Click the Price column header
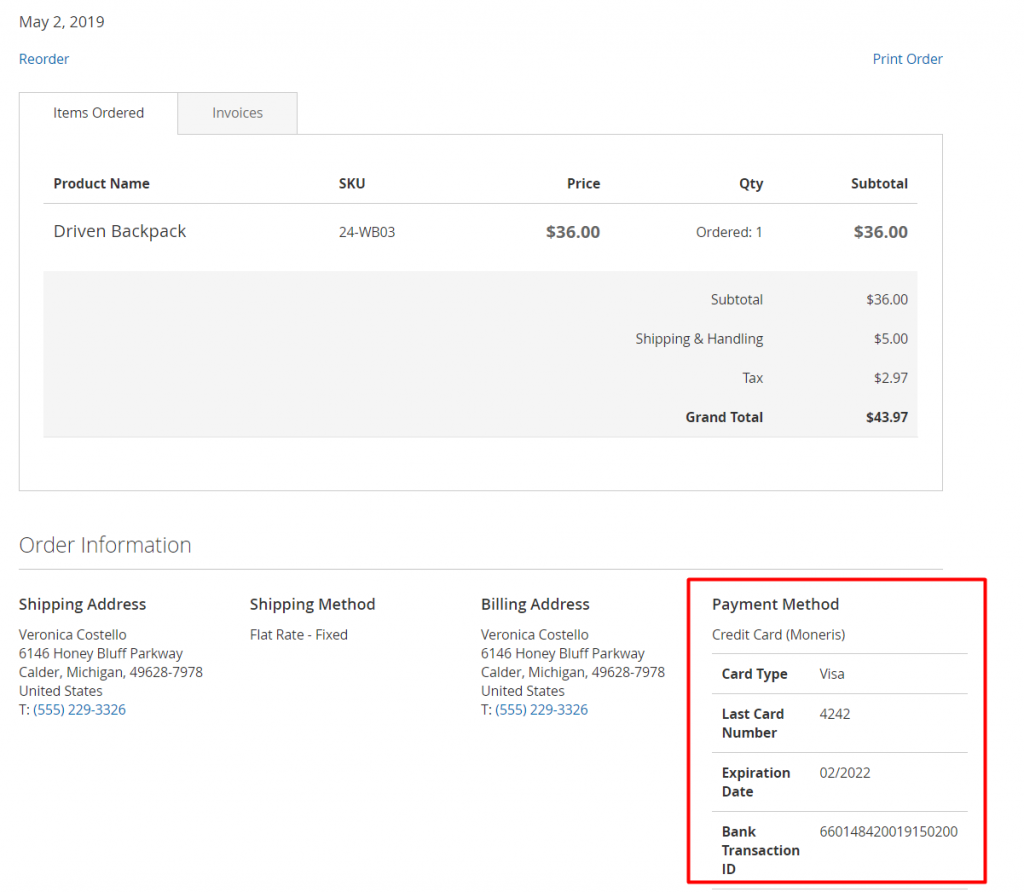The height and width of the screenshot is (892, 1024). coord(584,184)
